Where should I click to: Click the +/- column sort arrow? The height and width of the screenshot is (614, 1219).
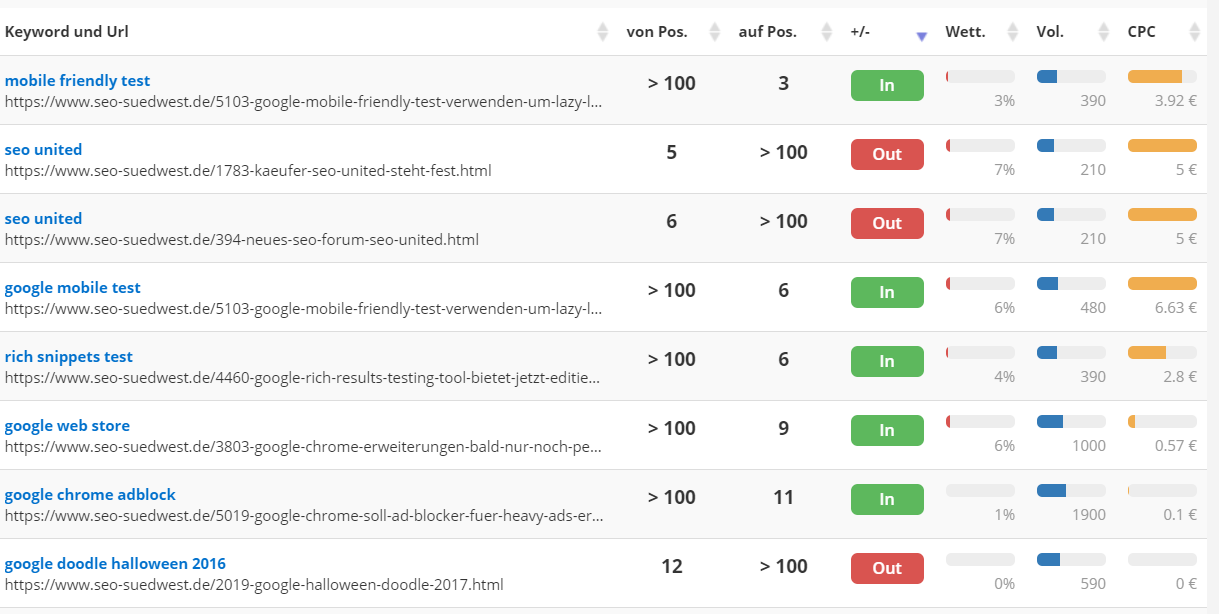[921, 35]
